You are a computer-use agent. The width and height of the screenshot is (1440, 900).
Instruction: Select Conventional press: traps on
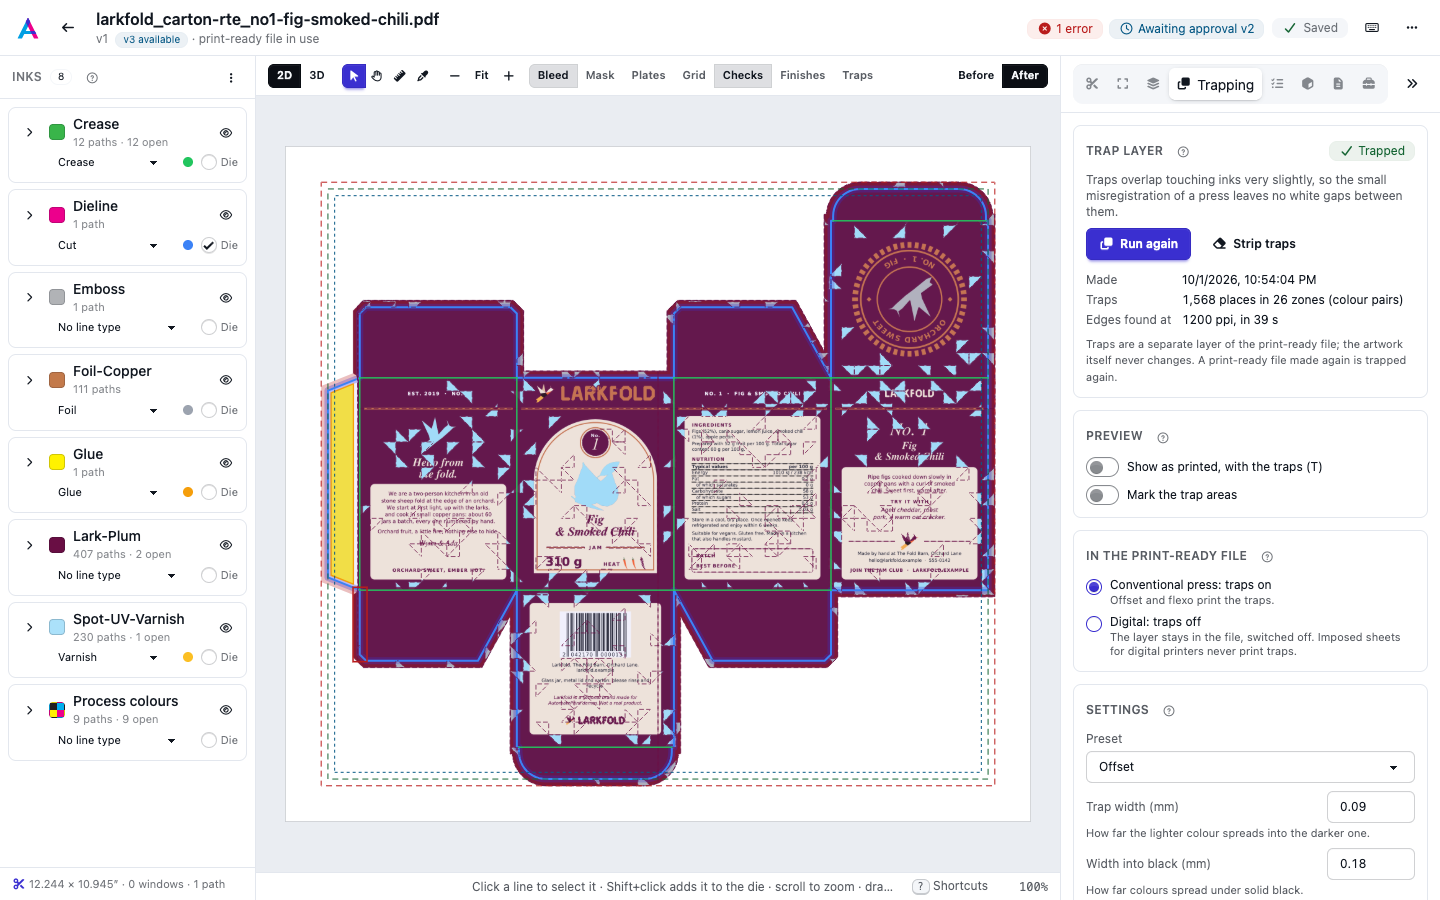(1094, 587)
